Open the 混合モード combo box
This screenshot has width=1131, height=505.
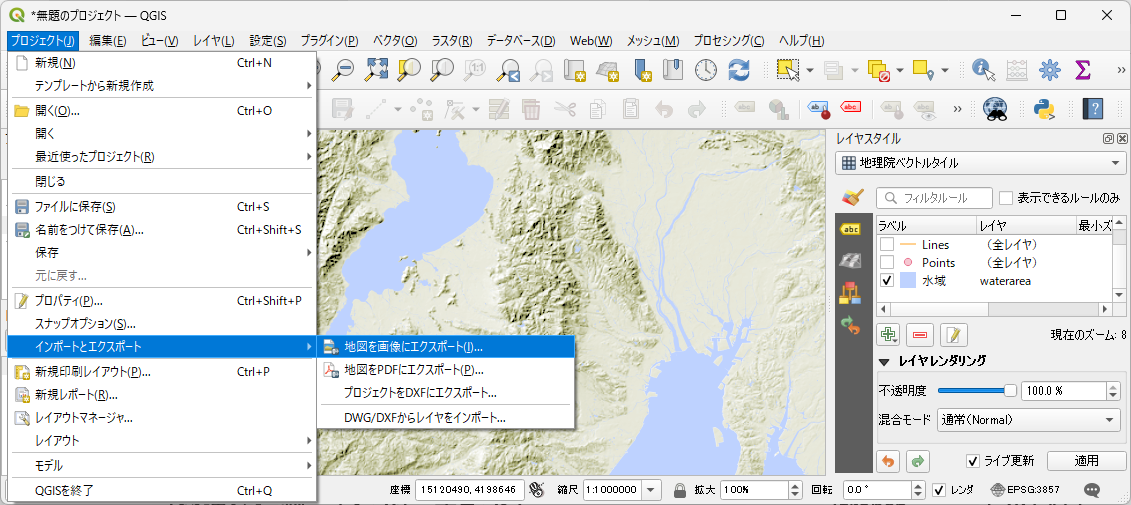tap(1029, 420)
